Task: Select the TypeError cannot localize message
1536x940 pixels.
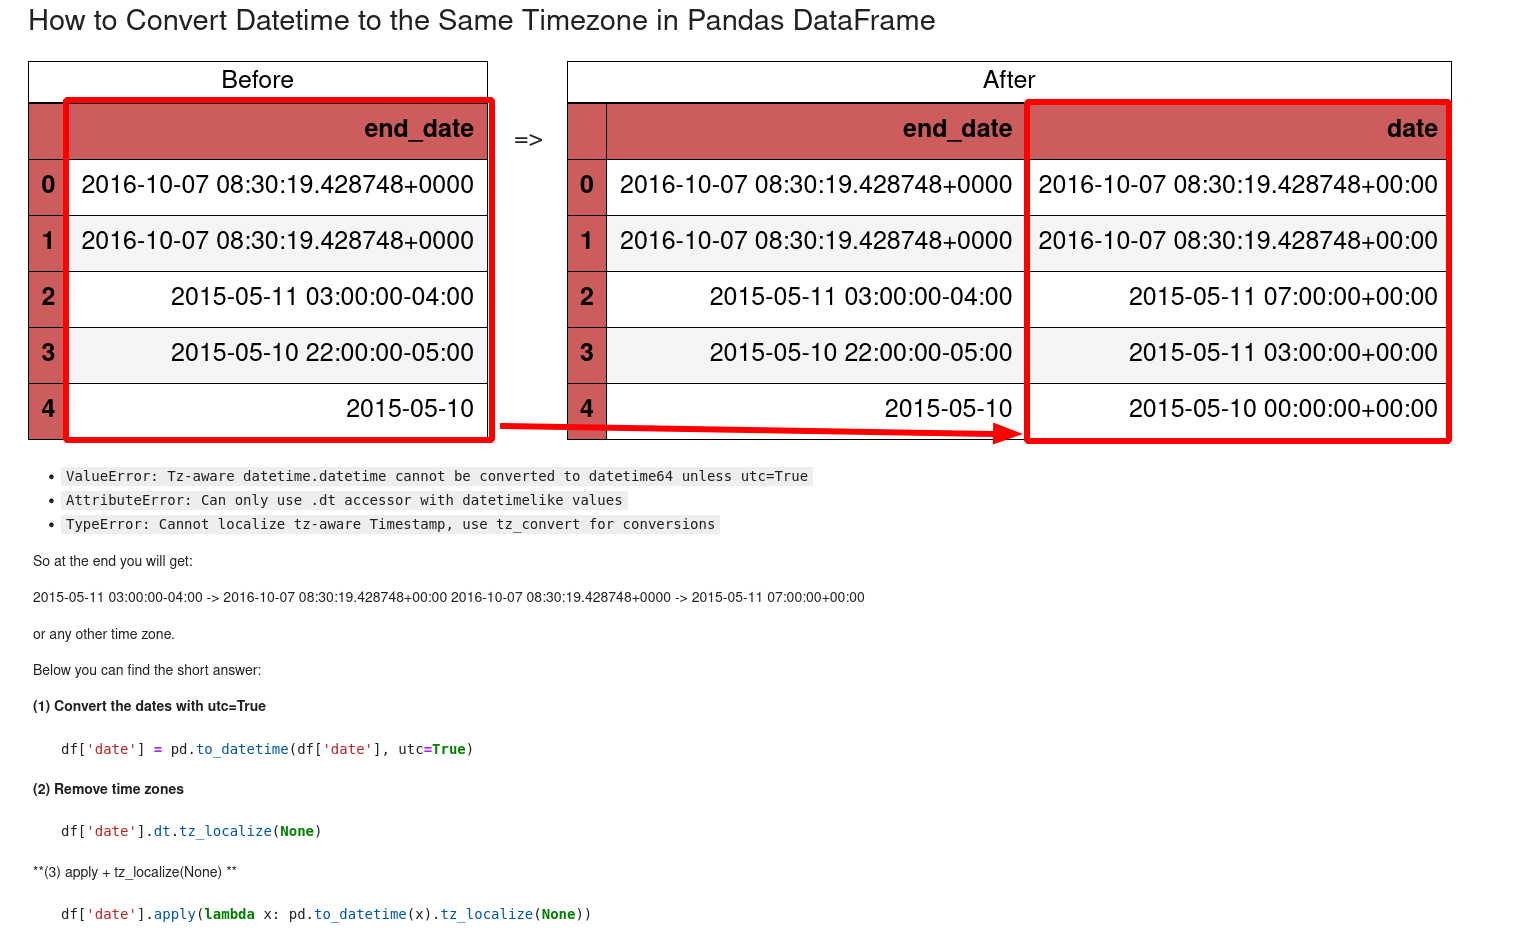Action: point(392,524)
